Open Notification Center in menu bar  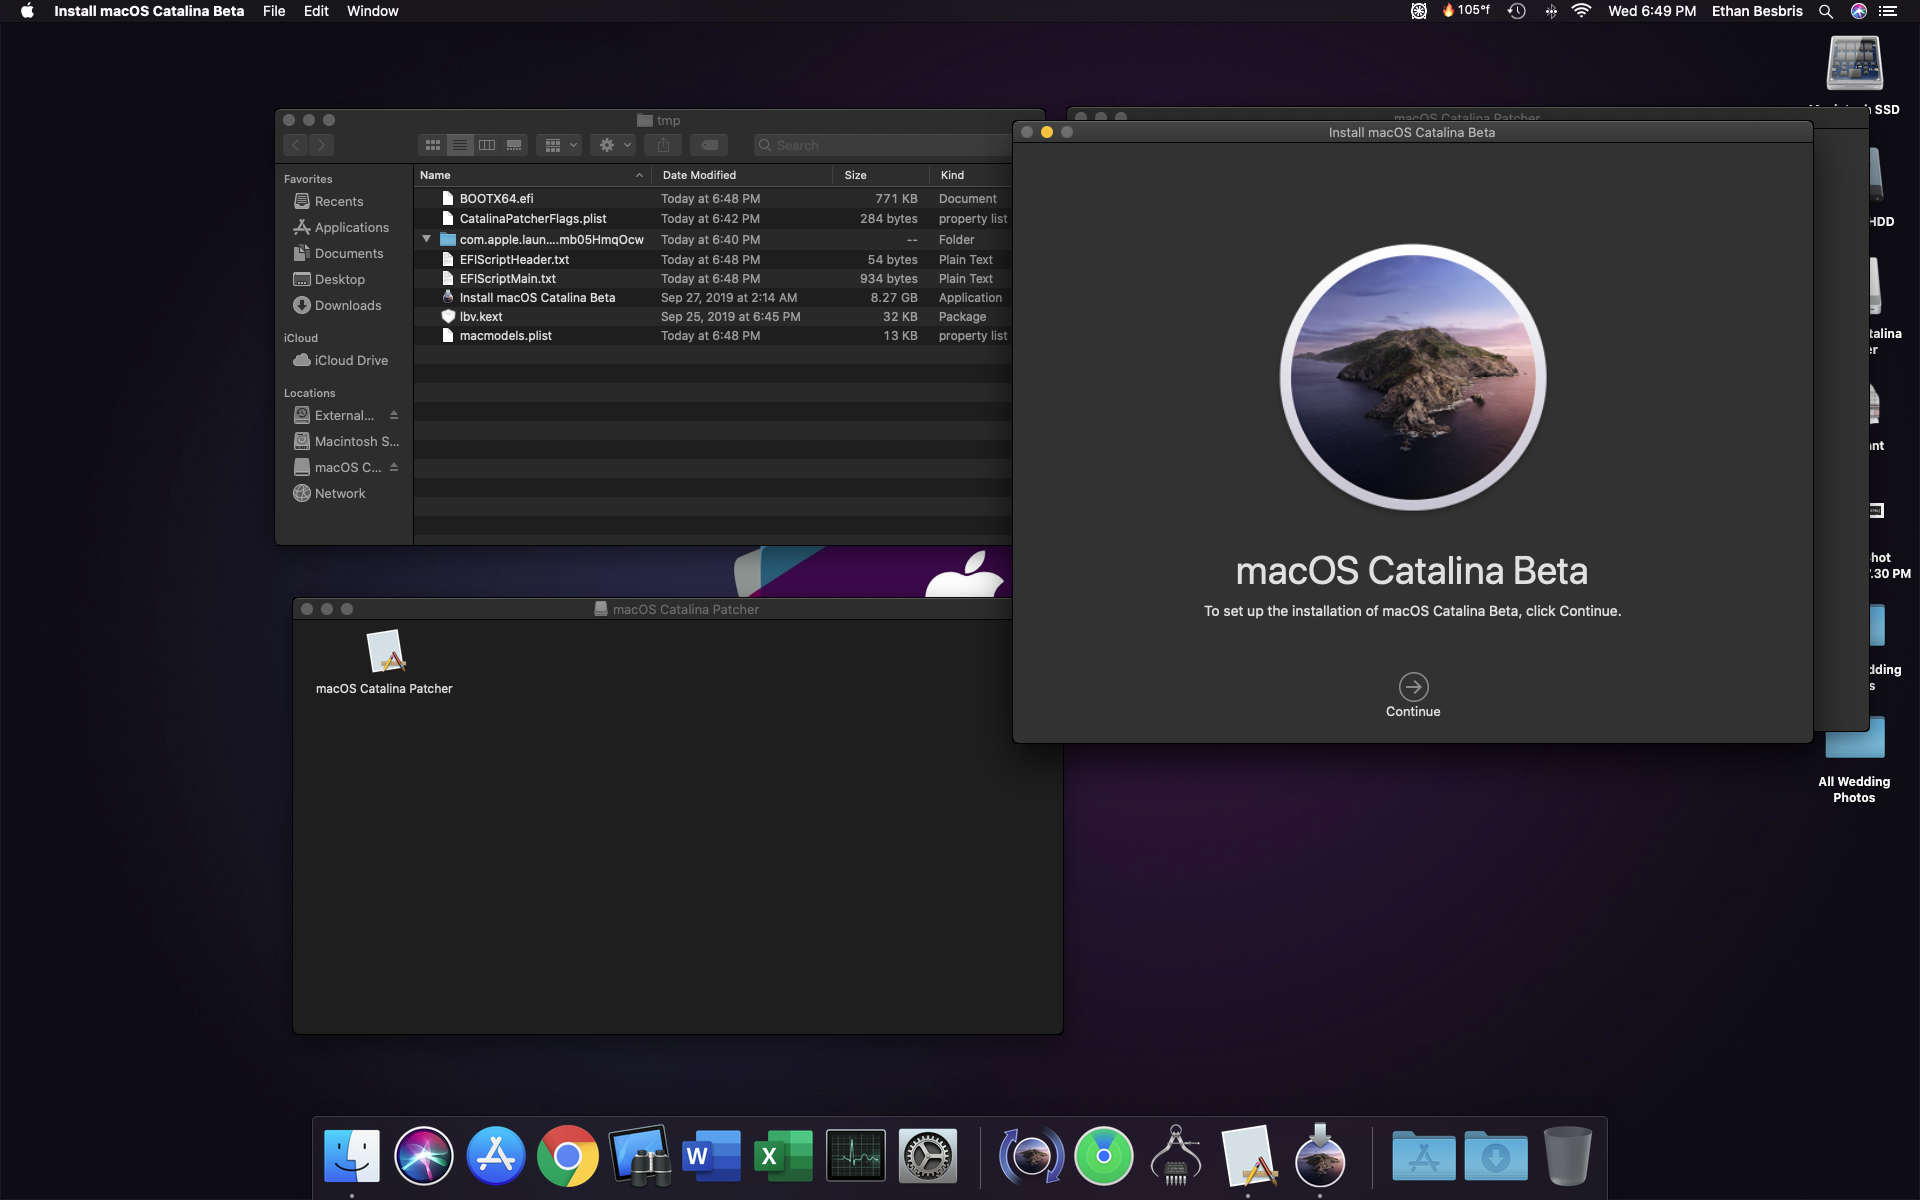[1888, 11]
